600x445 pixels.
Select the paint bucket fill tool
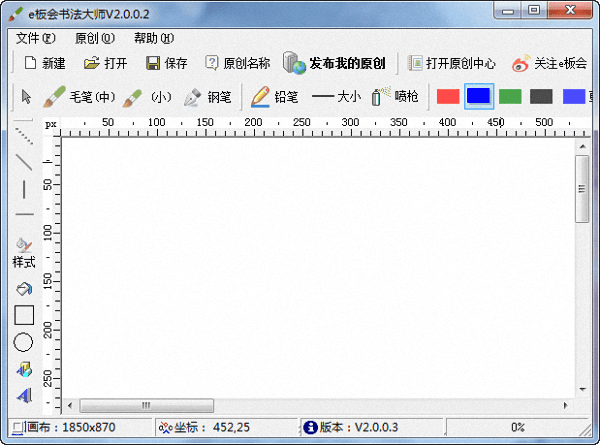coord(24,289)
